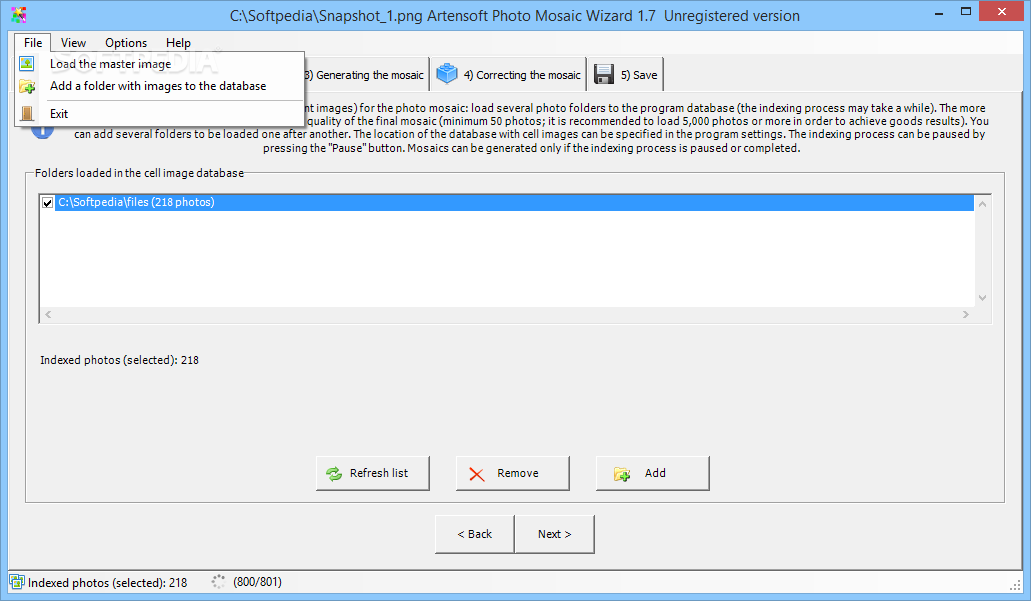Click status bar Indexed photos (selected): 218 text
Screen dimensions: 1031x601
coord(107,583)
